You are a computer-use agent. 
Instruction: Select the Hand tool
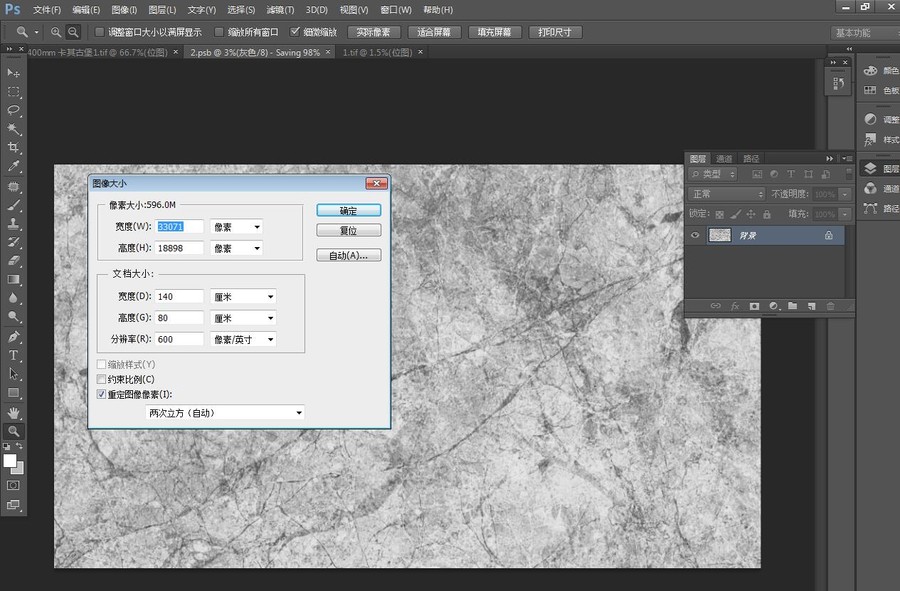13,413
